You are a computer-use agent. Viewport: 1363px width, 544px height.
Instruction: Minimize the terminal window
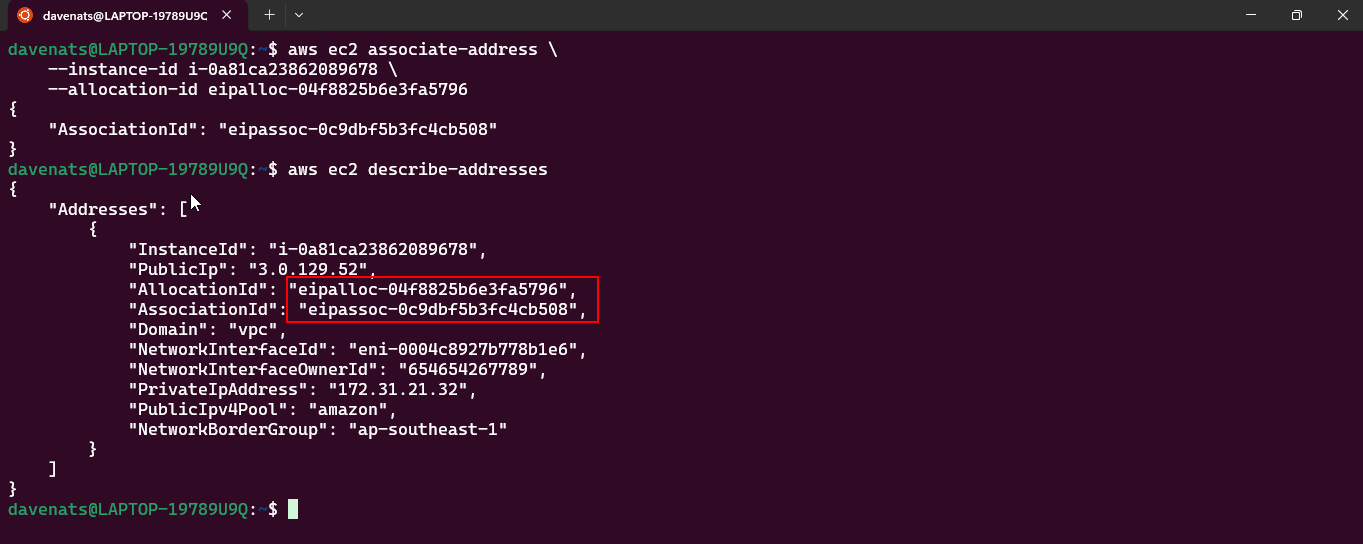click(x=1250, y=15)
